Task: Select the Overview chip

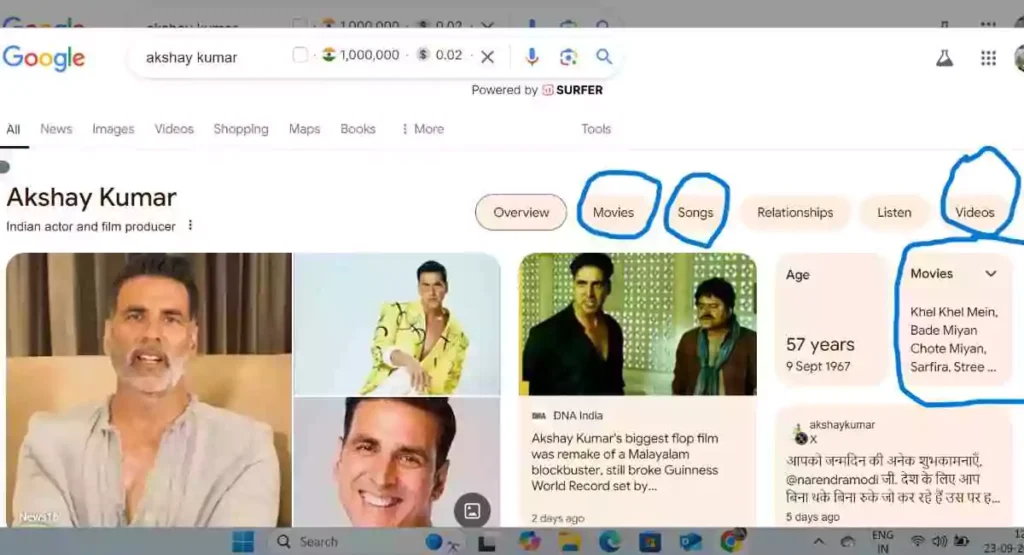Action: tap(521, 212)
